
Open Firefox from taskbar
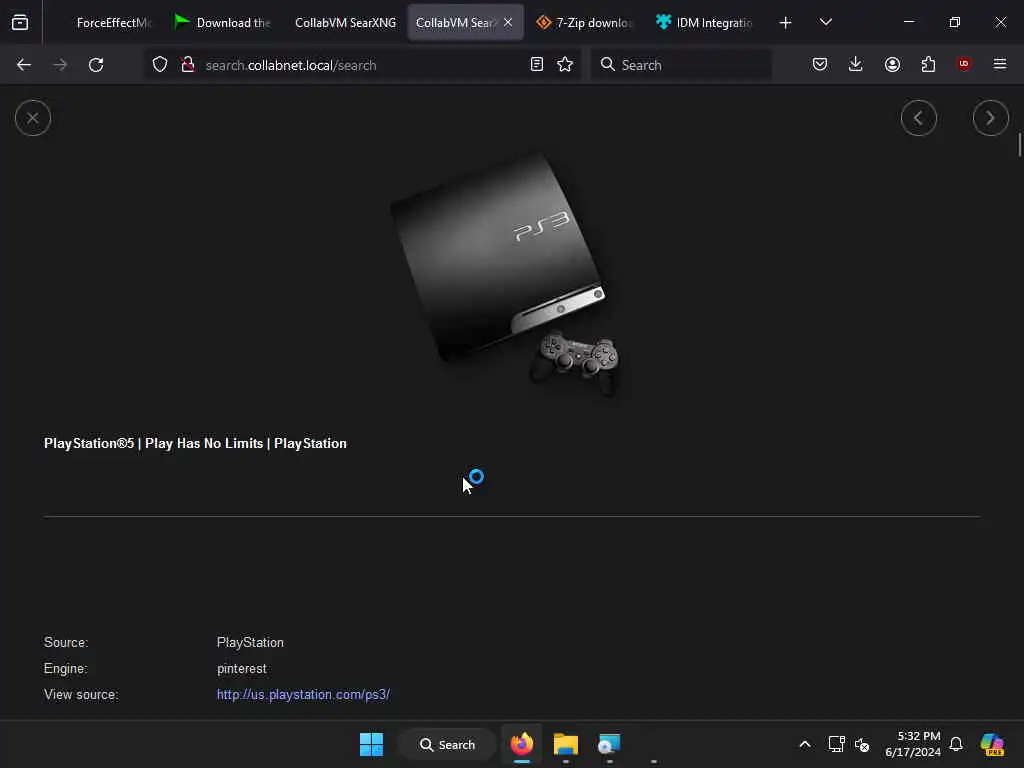pos(522,744)
